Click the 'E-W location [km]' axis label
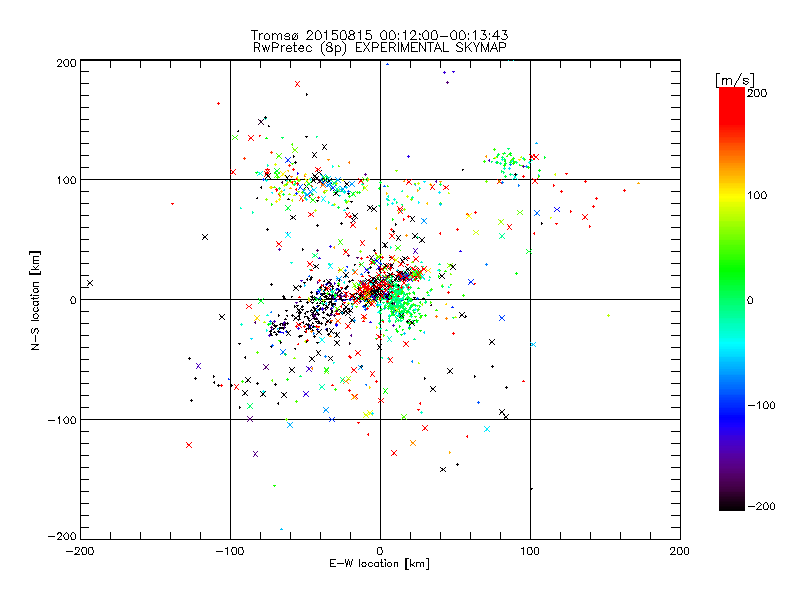800x600 pixels. click(379, 564)
